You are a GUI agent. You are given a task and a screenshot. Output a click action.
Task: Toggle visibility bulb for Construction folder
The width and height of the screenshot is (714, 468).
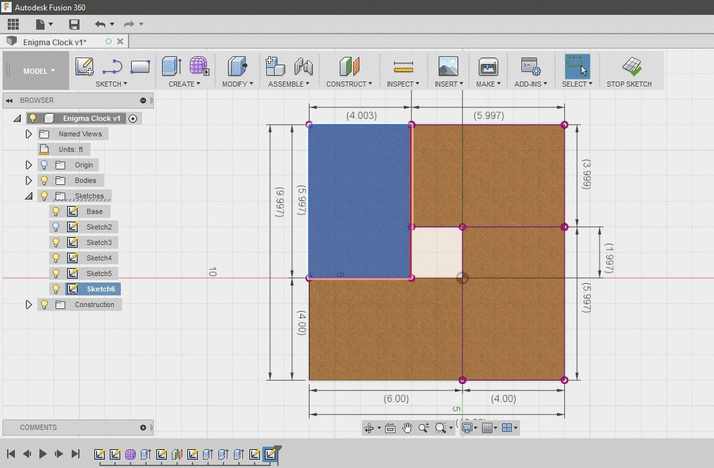coord(44,304)
